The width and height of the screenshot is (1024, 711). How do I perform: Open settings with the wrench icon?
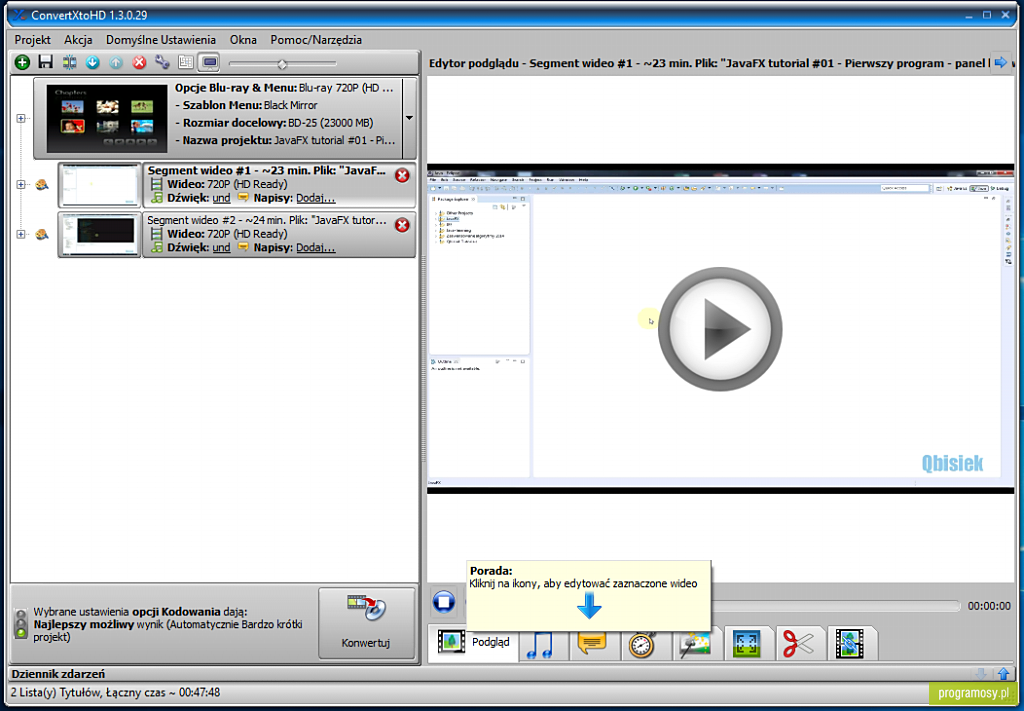[x=162, y=63]
